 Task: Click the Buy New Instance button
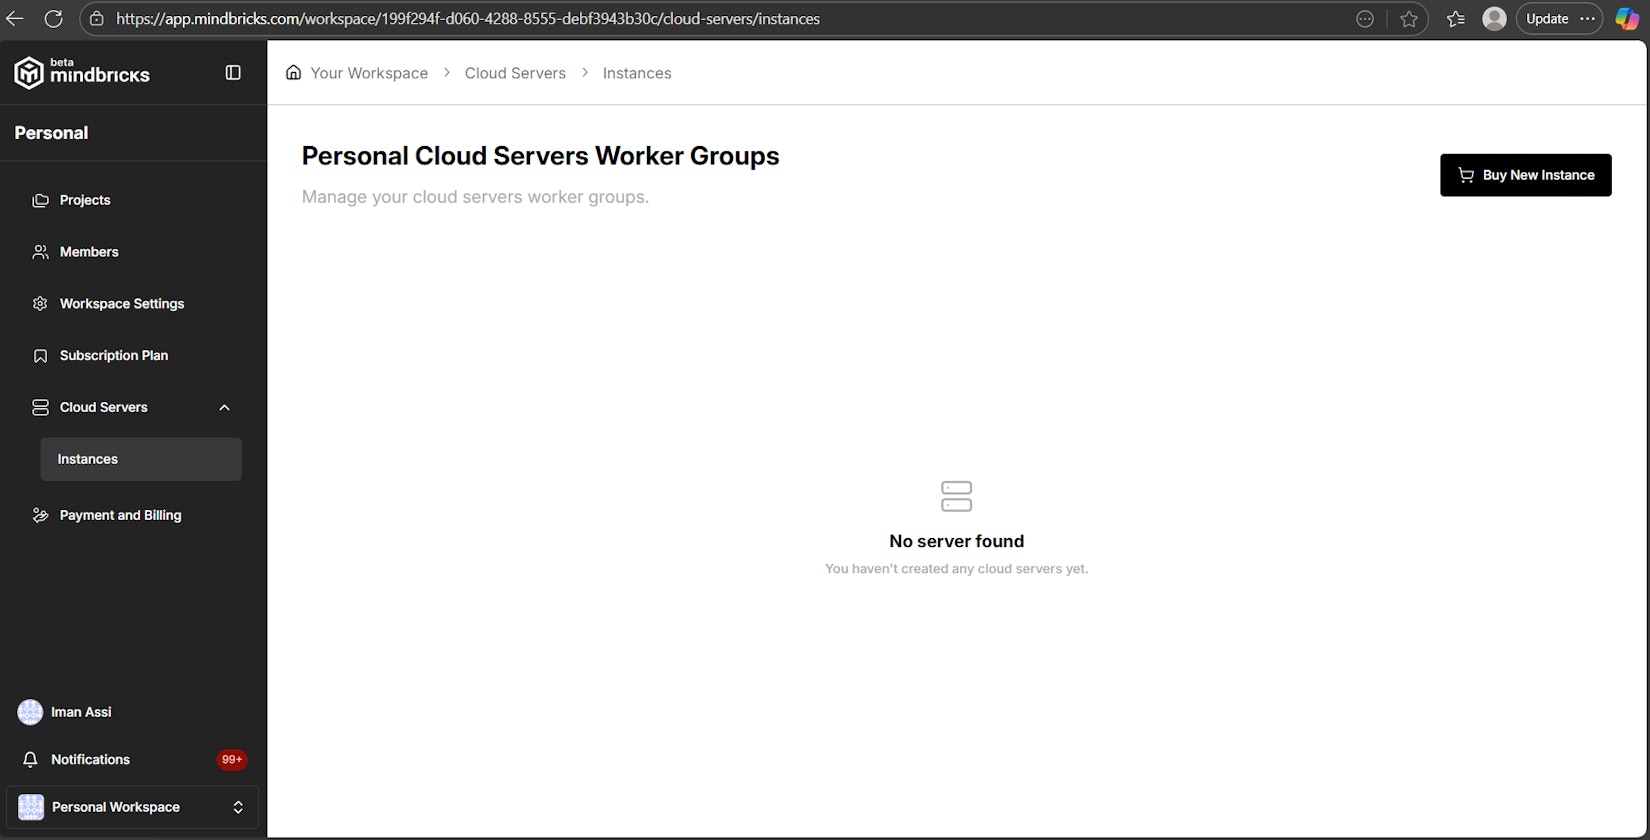[x=1525, y=175]
